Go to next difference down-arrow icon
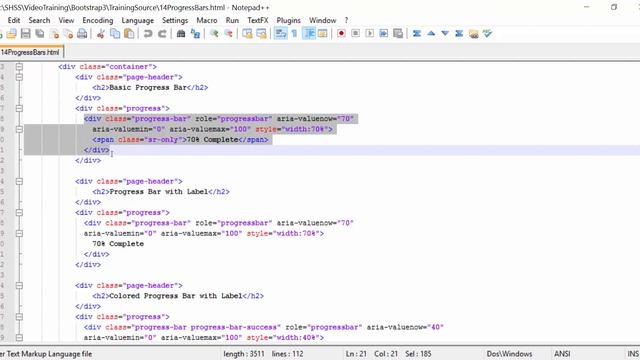Viewport: 640px width, 360px height. 445,33
